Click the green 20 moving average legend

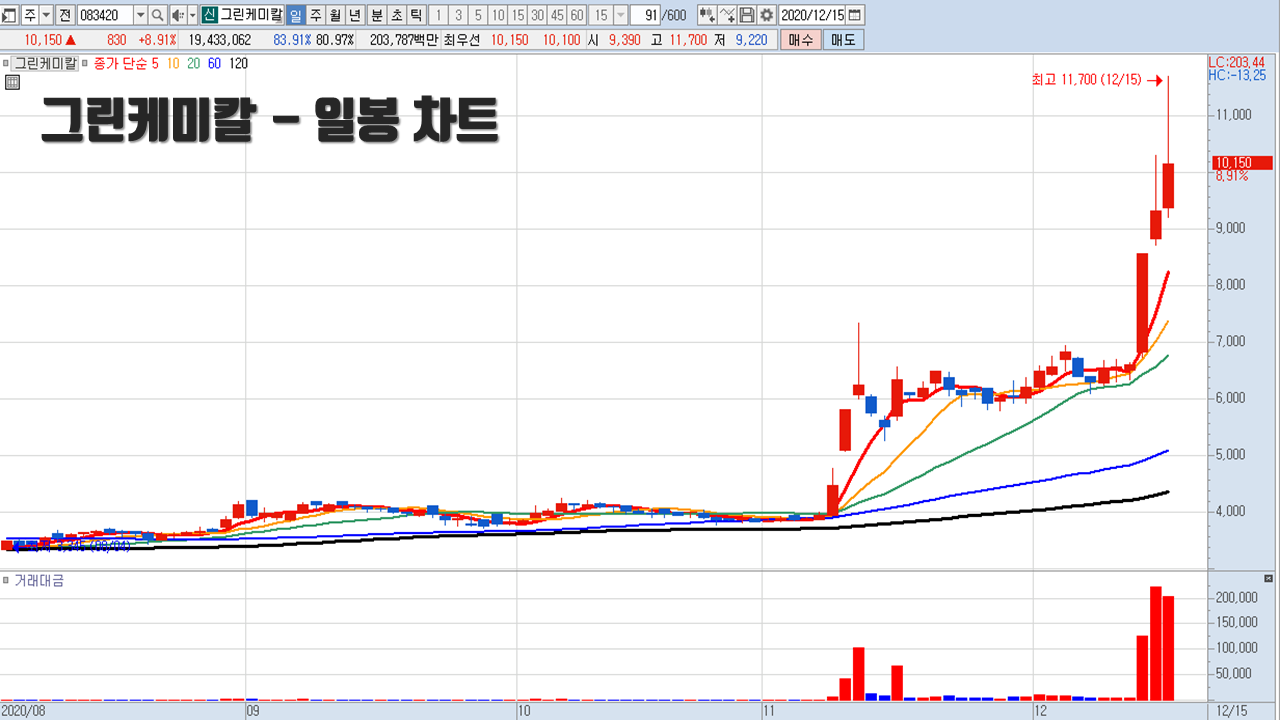(193, 63)
